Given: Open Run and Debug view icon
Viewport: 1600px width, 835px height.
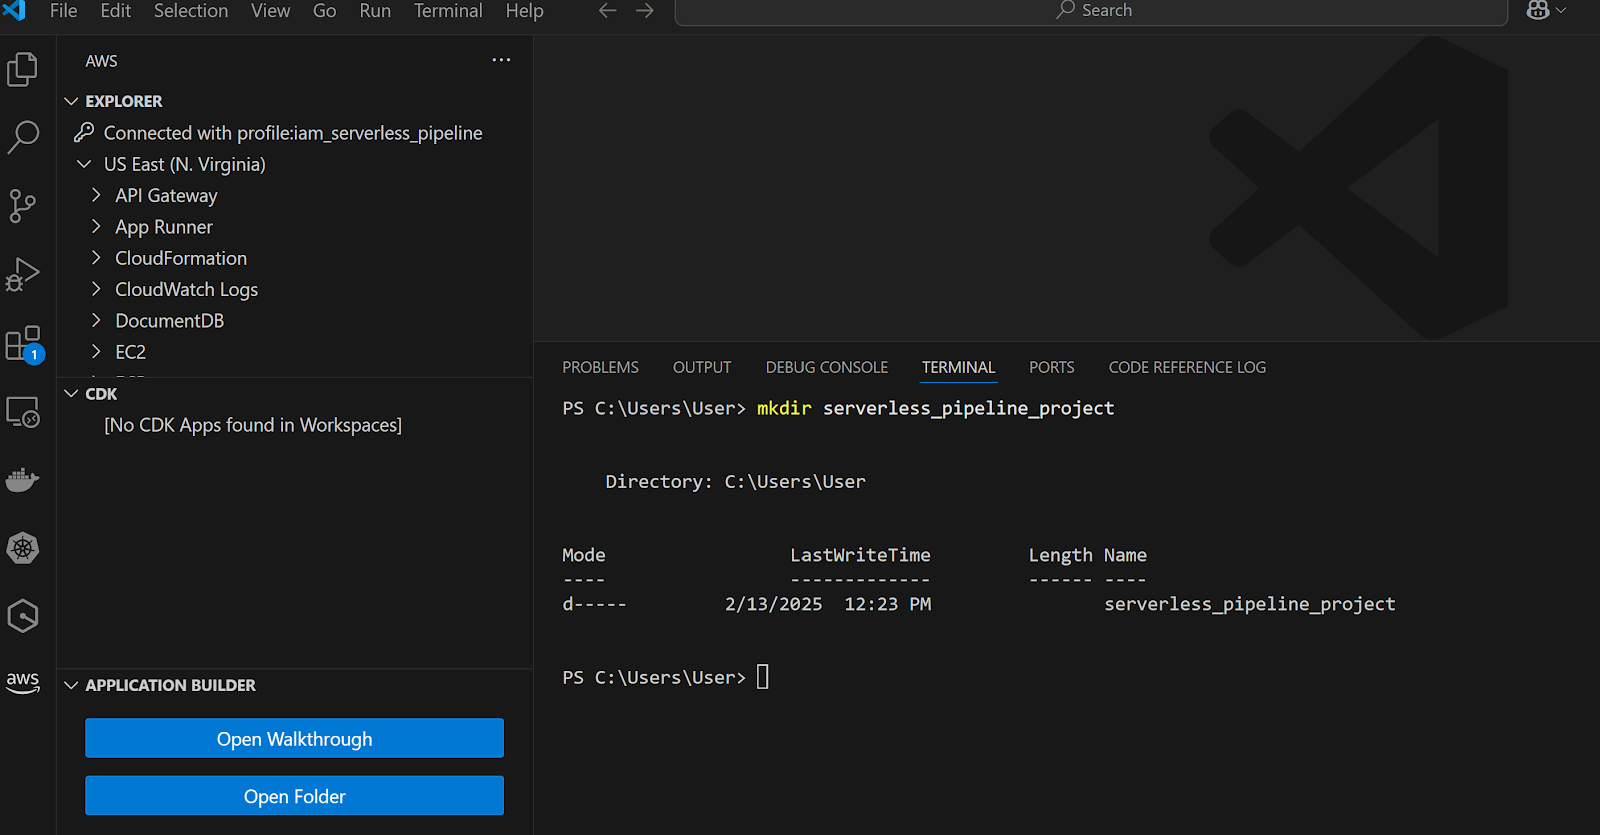Looking at the screenshot, I should point(22,274).
